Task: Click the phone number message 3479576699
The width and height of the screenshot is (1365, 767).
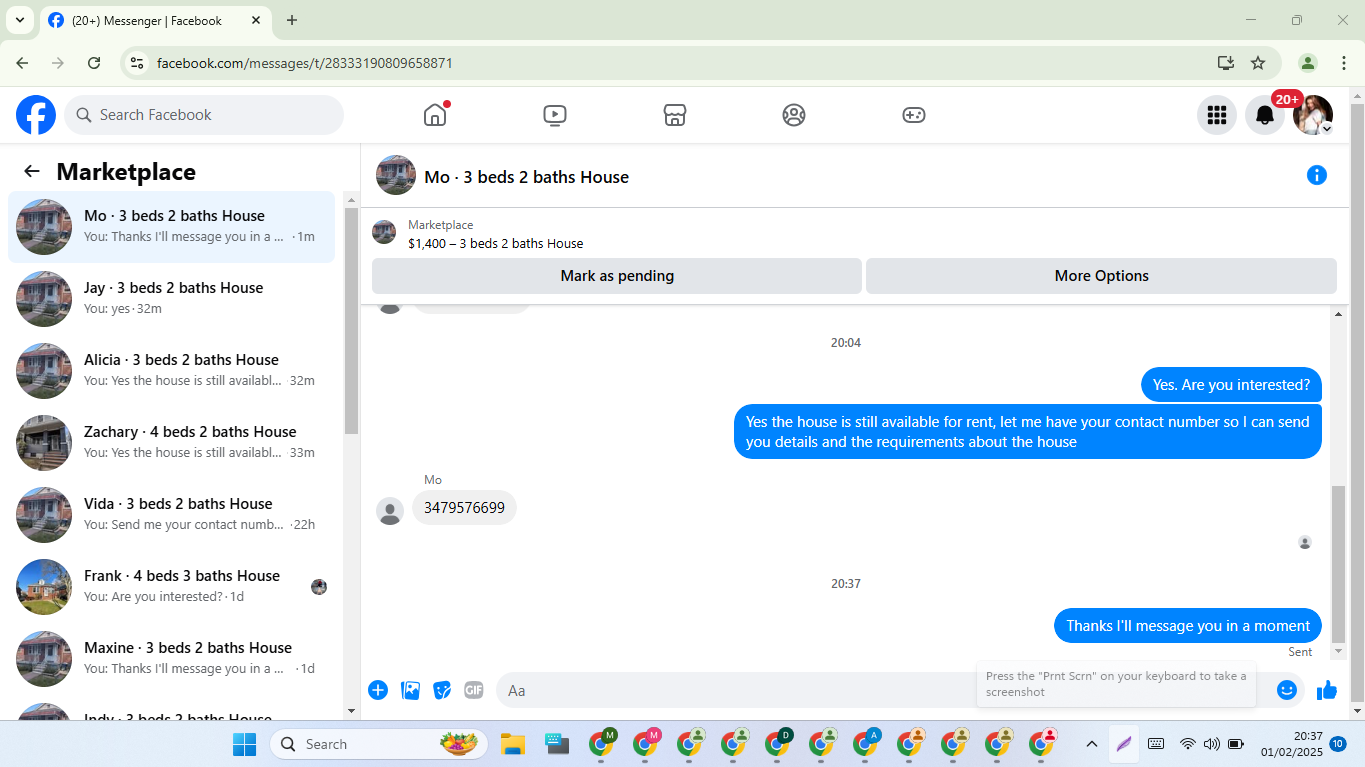Action: click(464, 508)
